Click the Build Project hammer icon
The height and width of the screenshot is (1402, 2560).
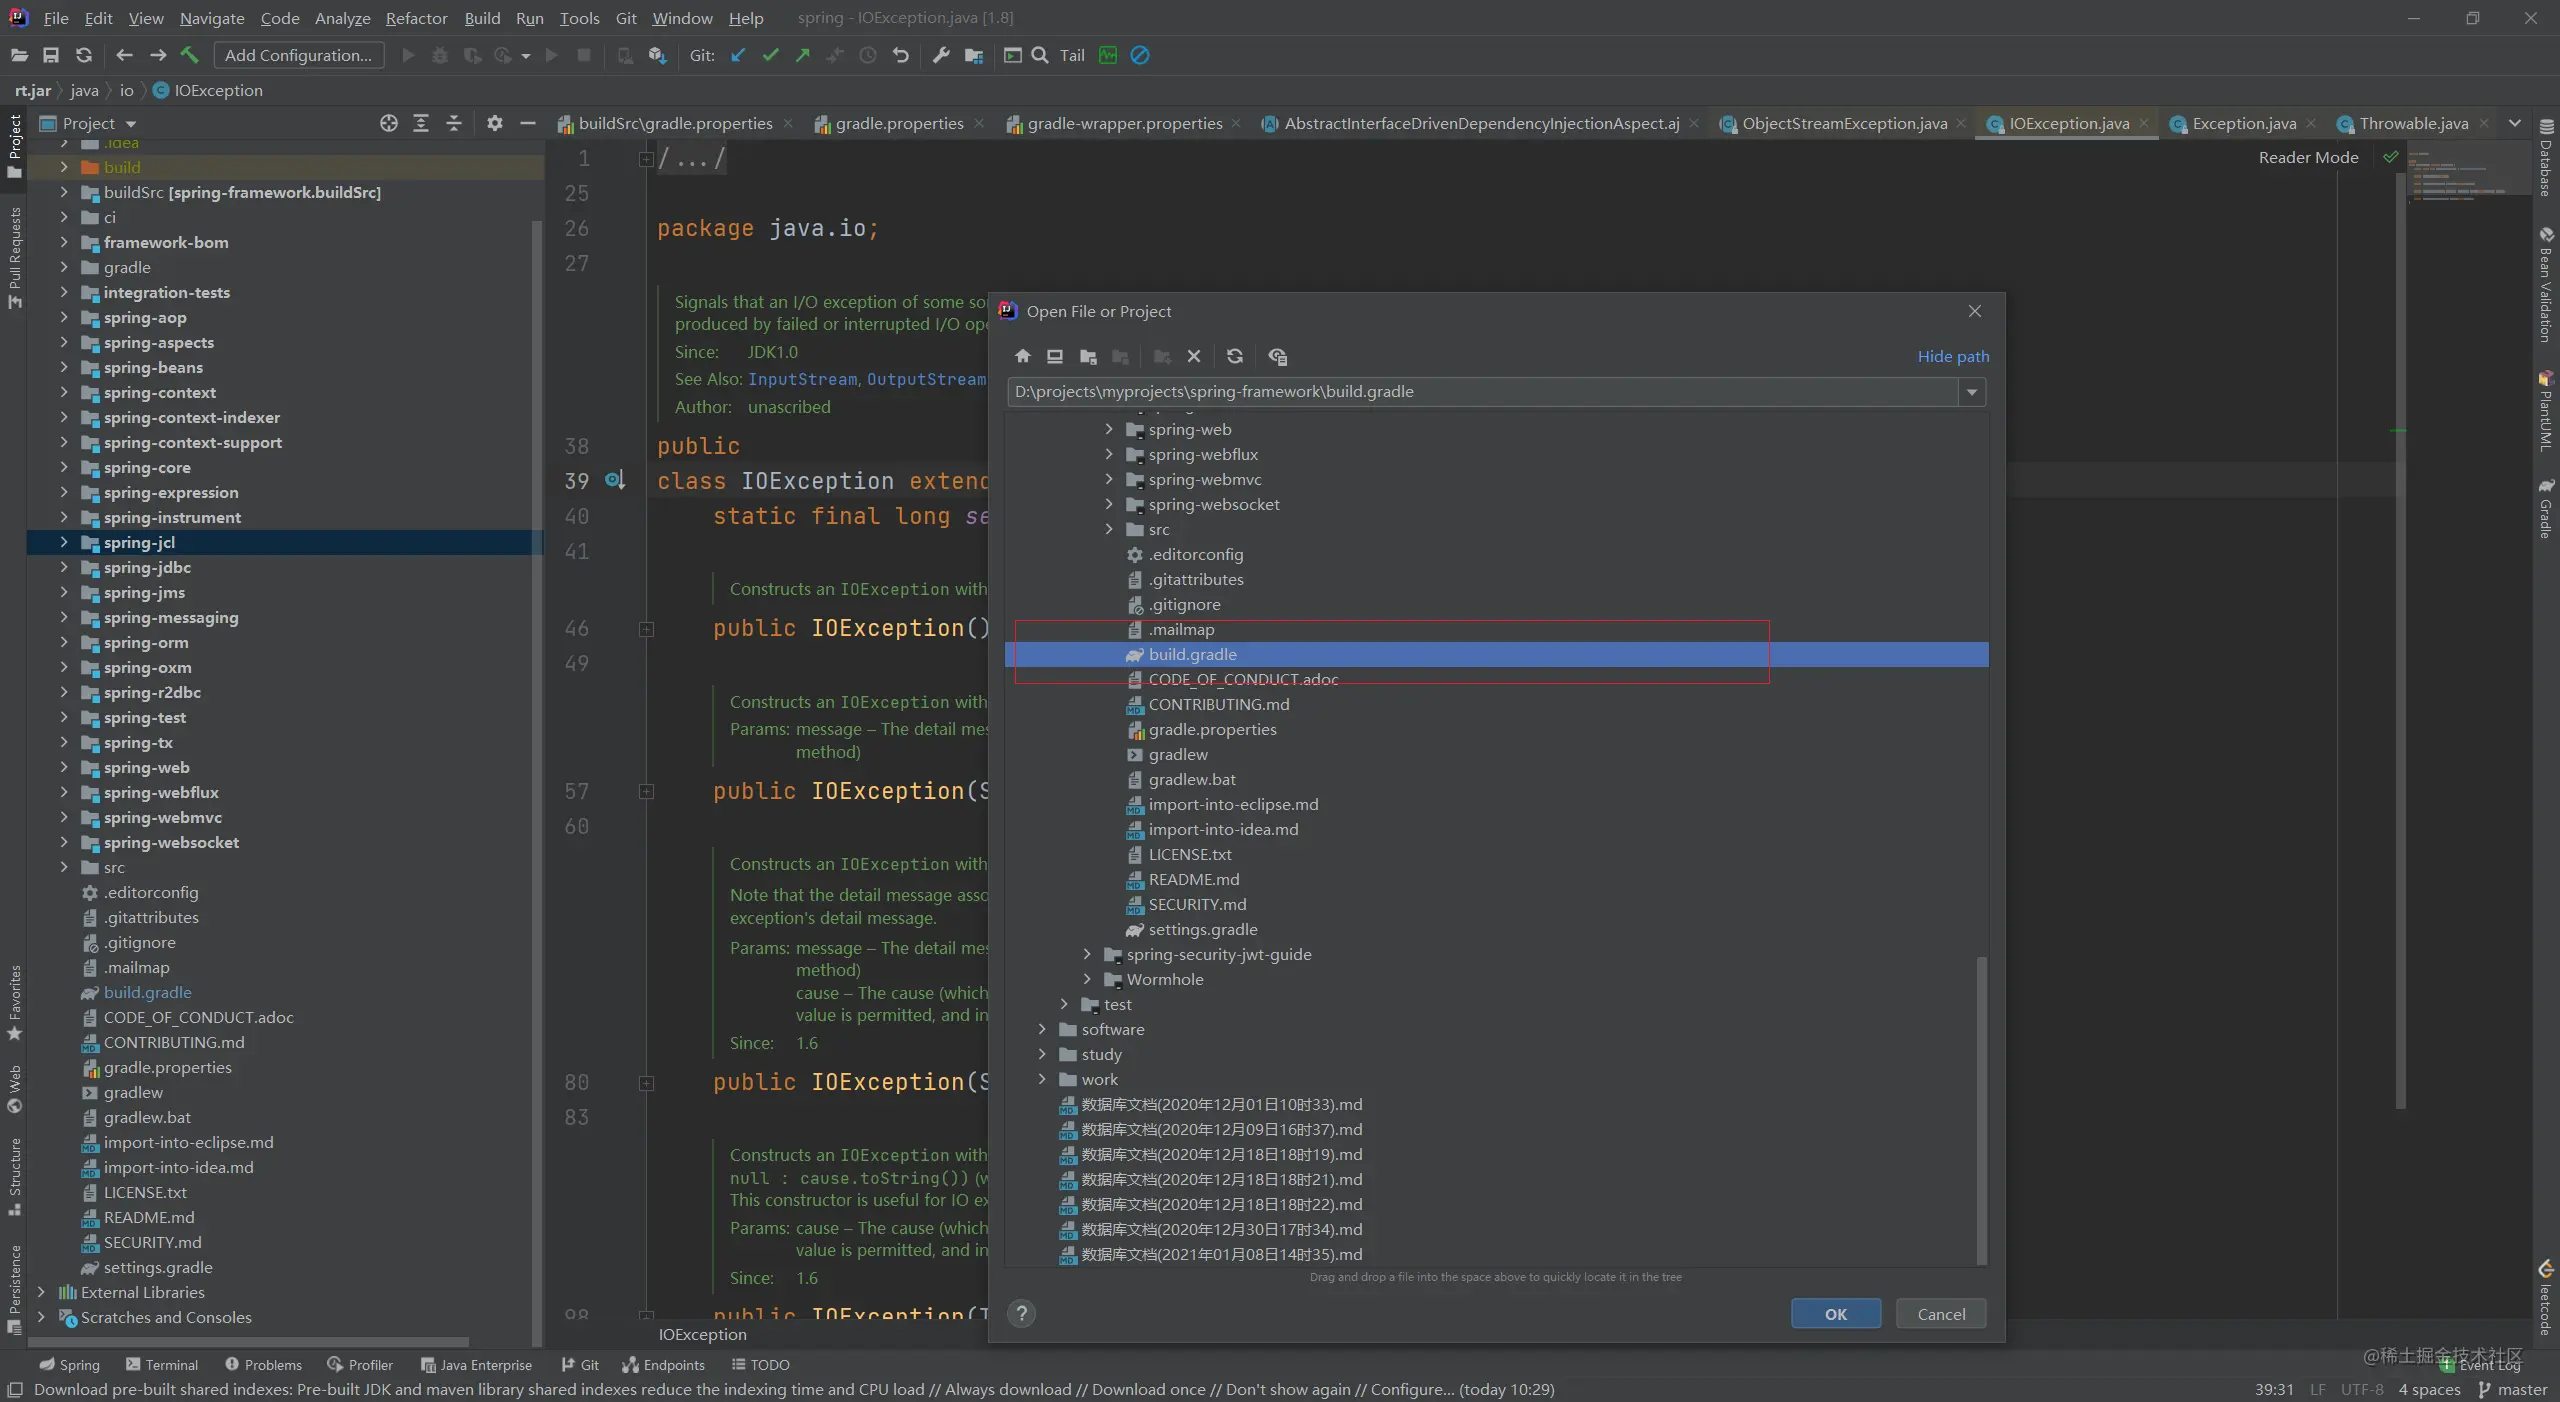tap(189, 55)
